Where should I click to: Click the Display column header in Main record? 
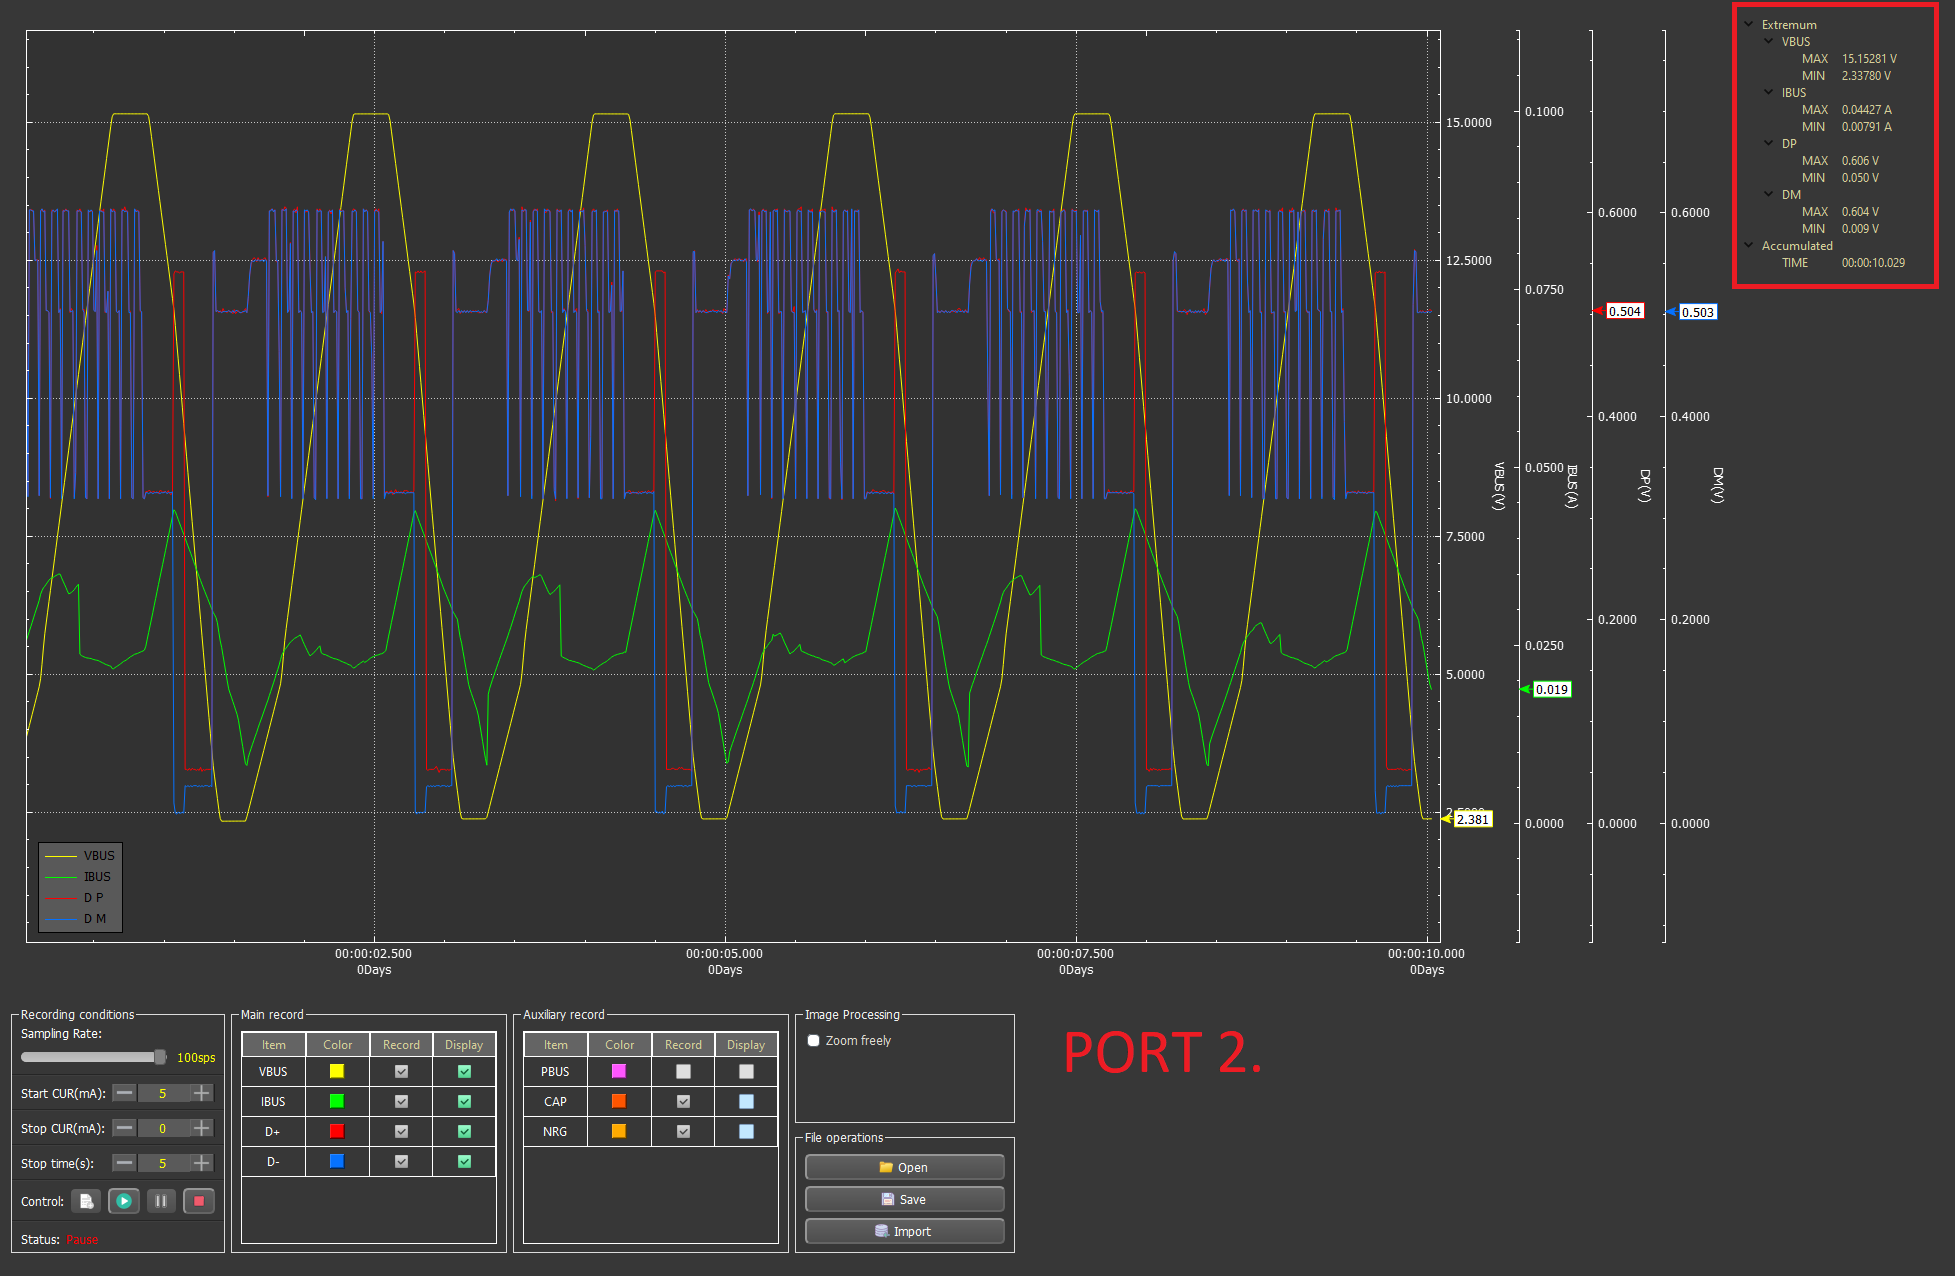(x=464, y=1045)
